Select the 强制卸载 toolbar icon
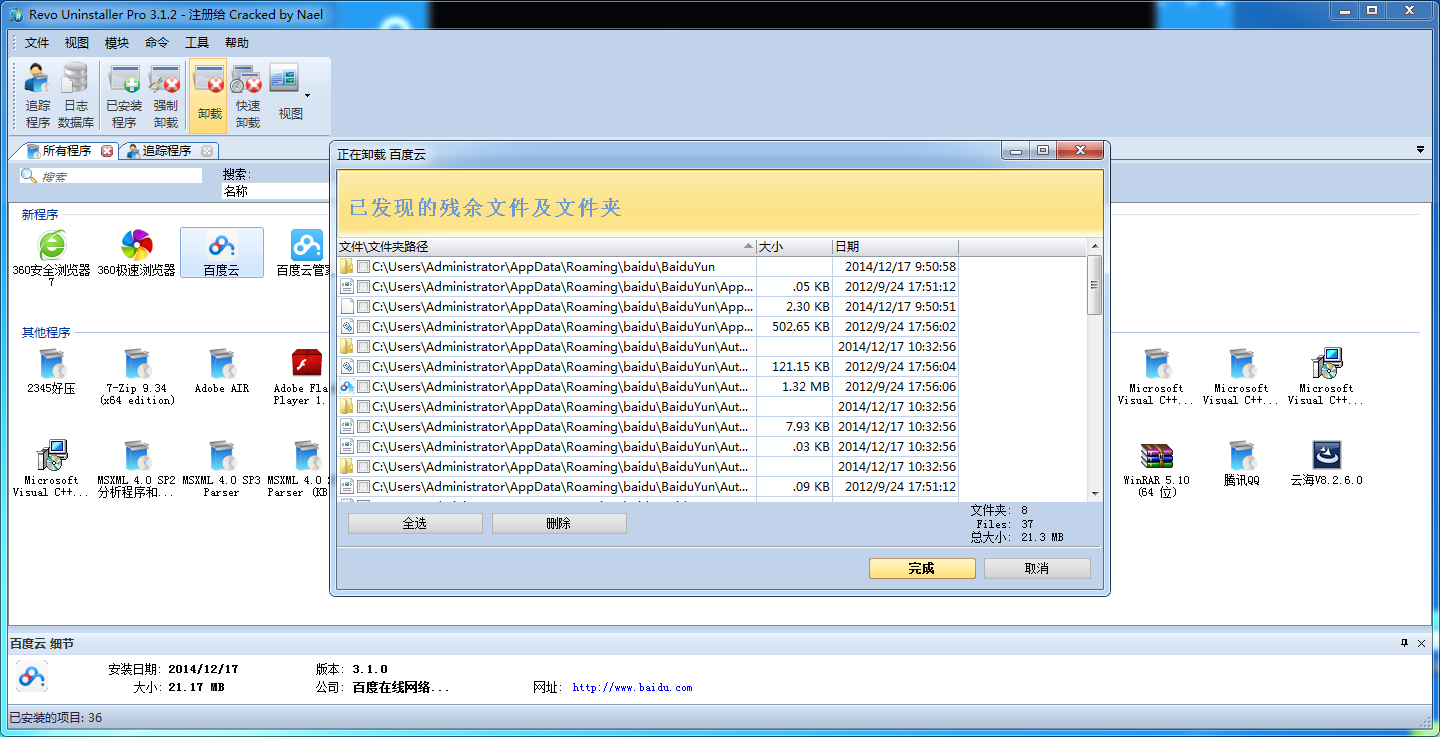Viewport: 1440px width, 737px height. coord(165,96)
